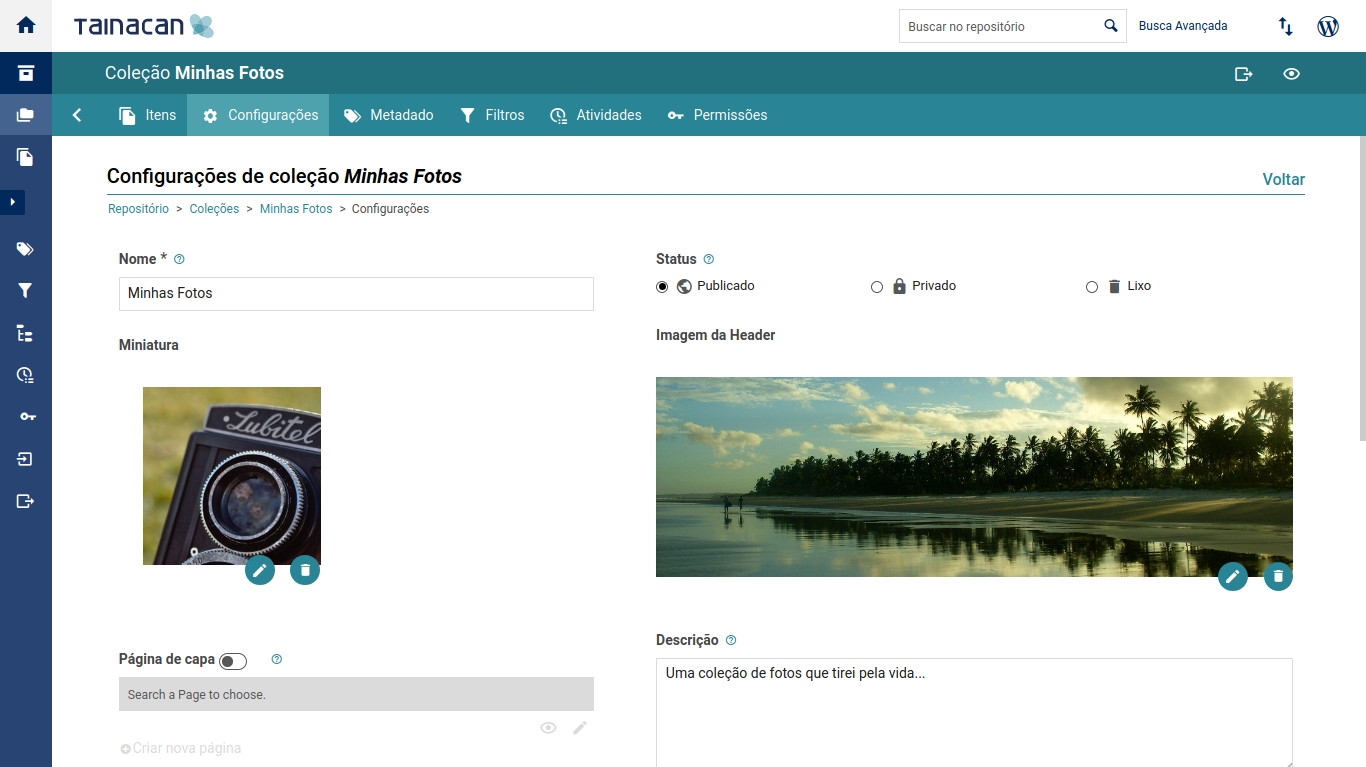Click Coleções breadcrumb link
The width and height of the screenshot is (1366, 767).
[x=214, y=209]
